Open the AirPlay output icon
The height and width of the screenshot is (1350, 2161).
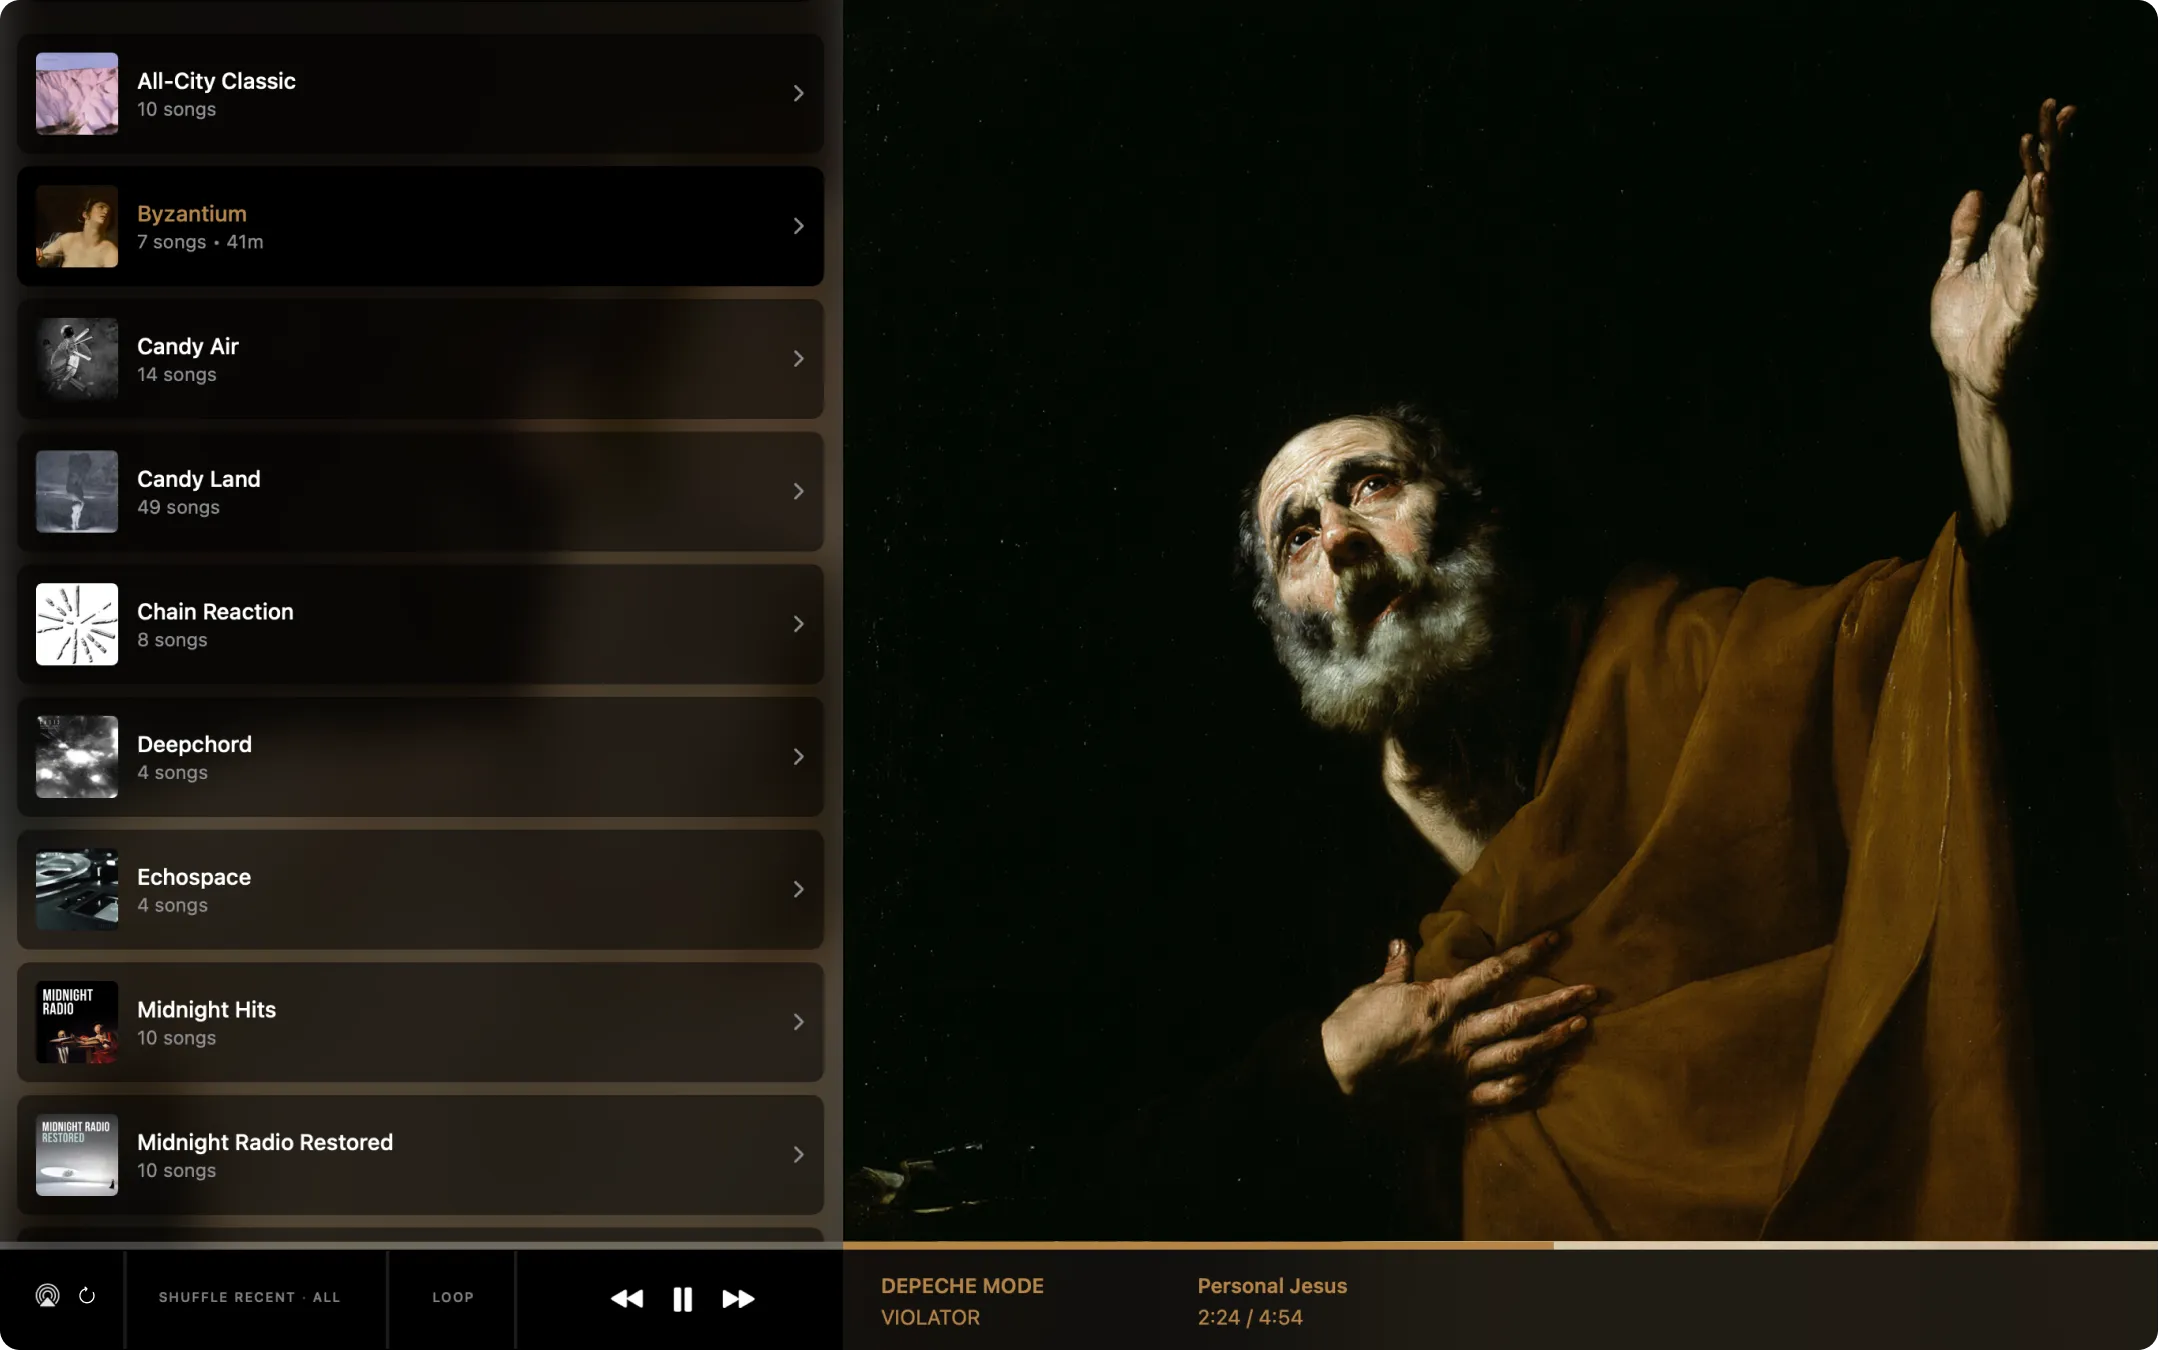point(47,1296)
